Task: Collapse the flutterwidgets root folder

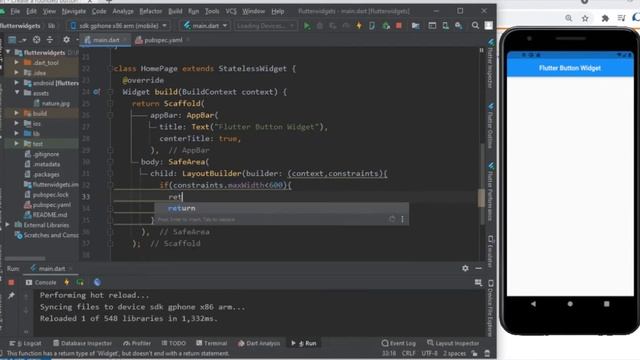Action: 8,52
